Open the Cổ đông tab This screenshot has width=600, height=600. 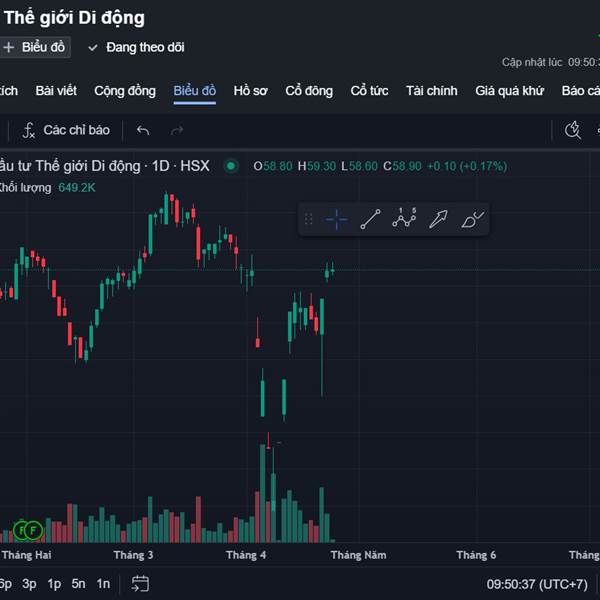(309, 91)
